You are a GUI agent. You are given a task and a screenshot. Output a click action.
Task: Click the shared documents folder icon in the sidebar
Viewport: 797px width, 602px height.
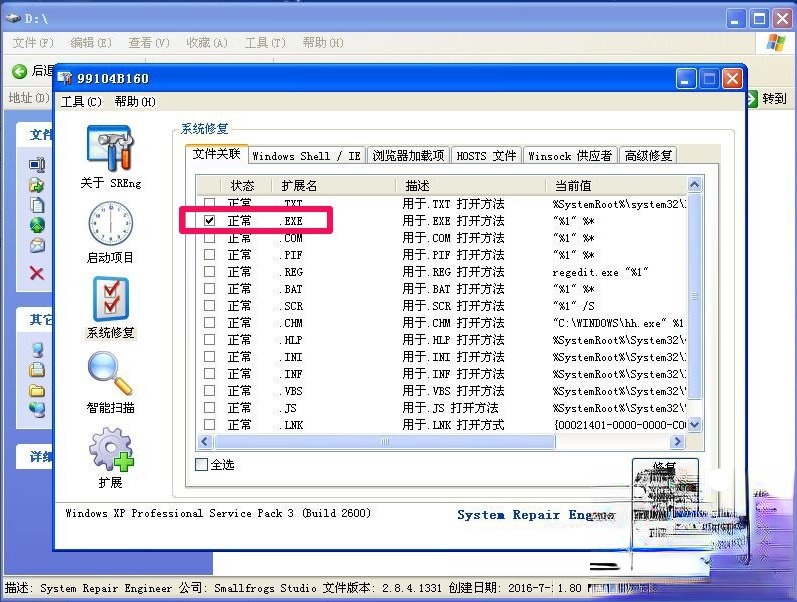(x=37, y=390)
